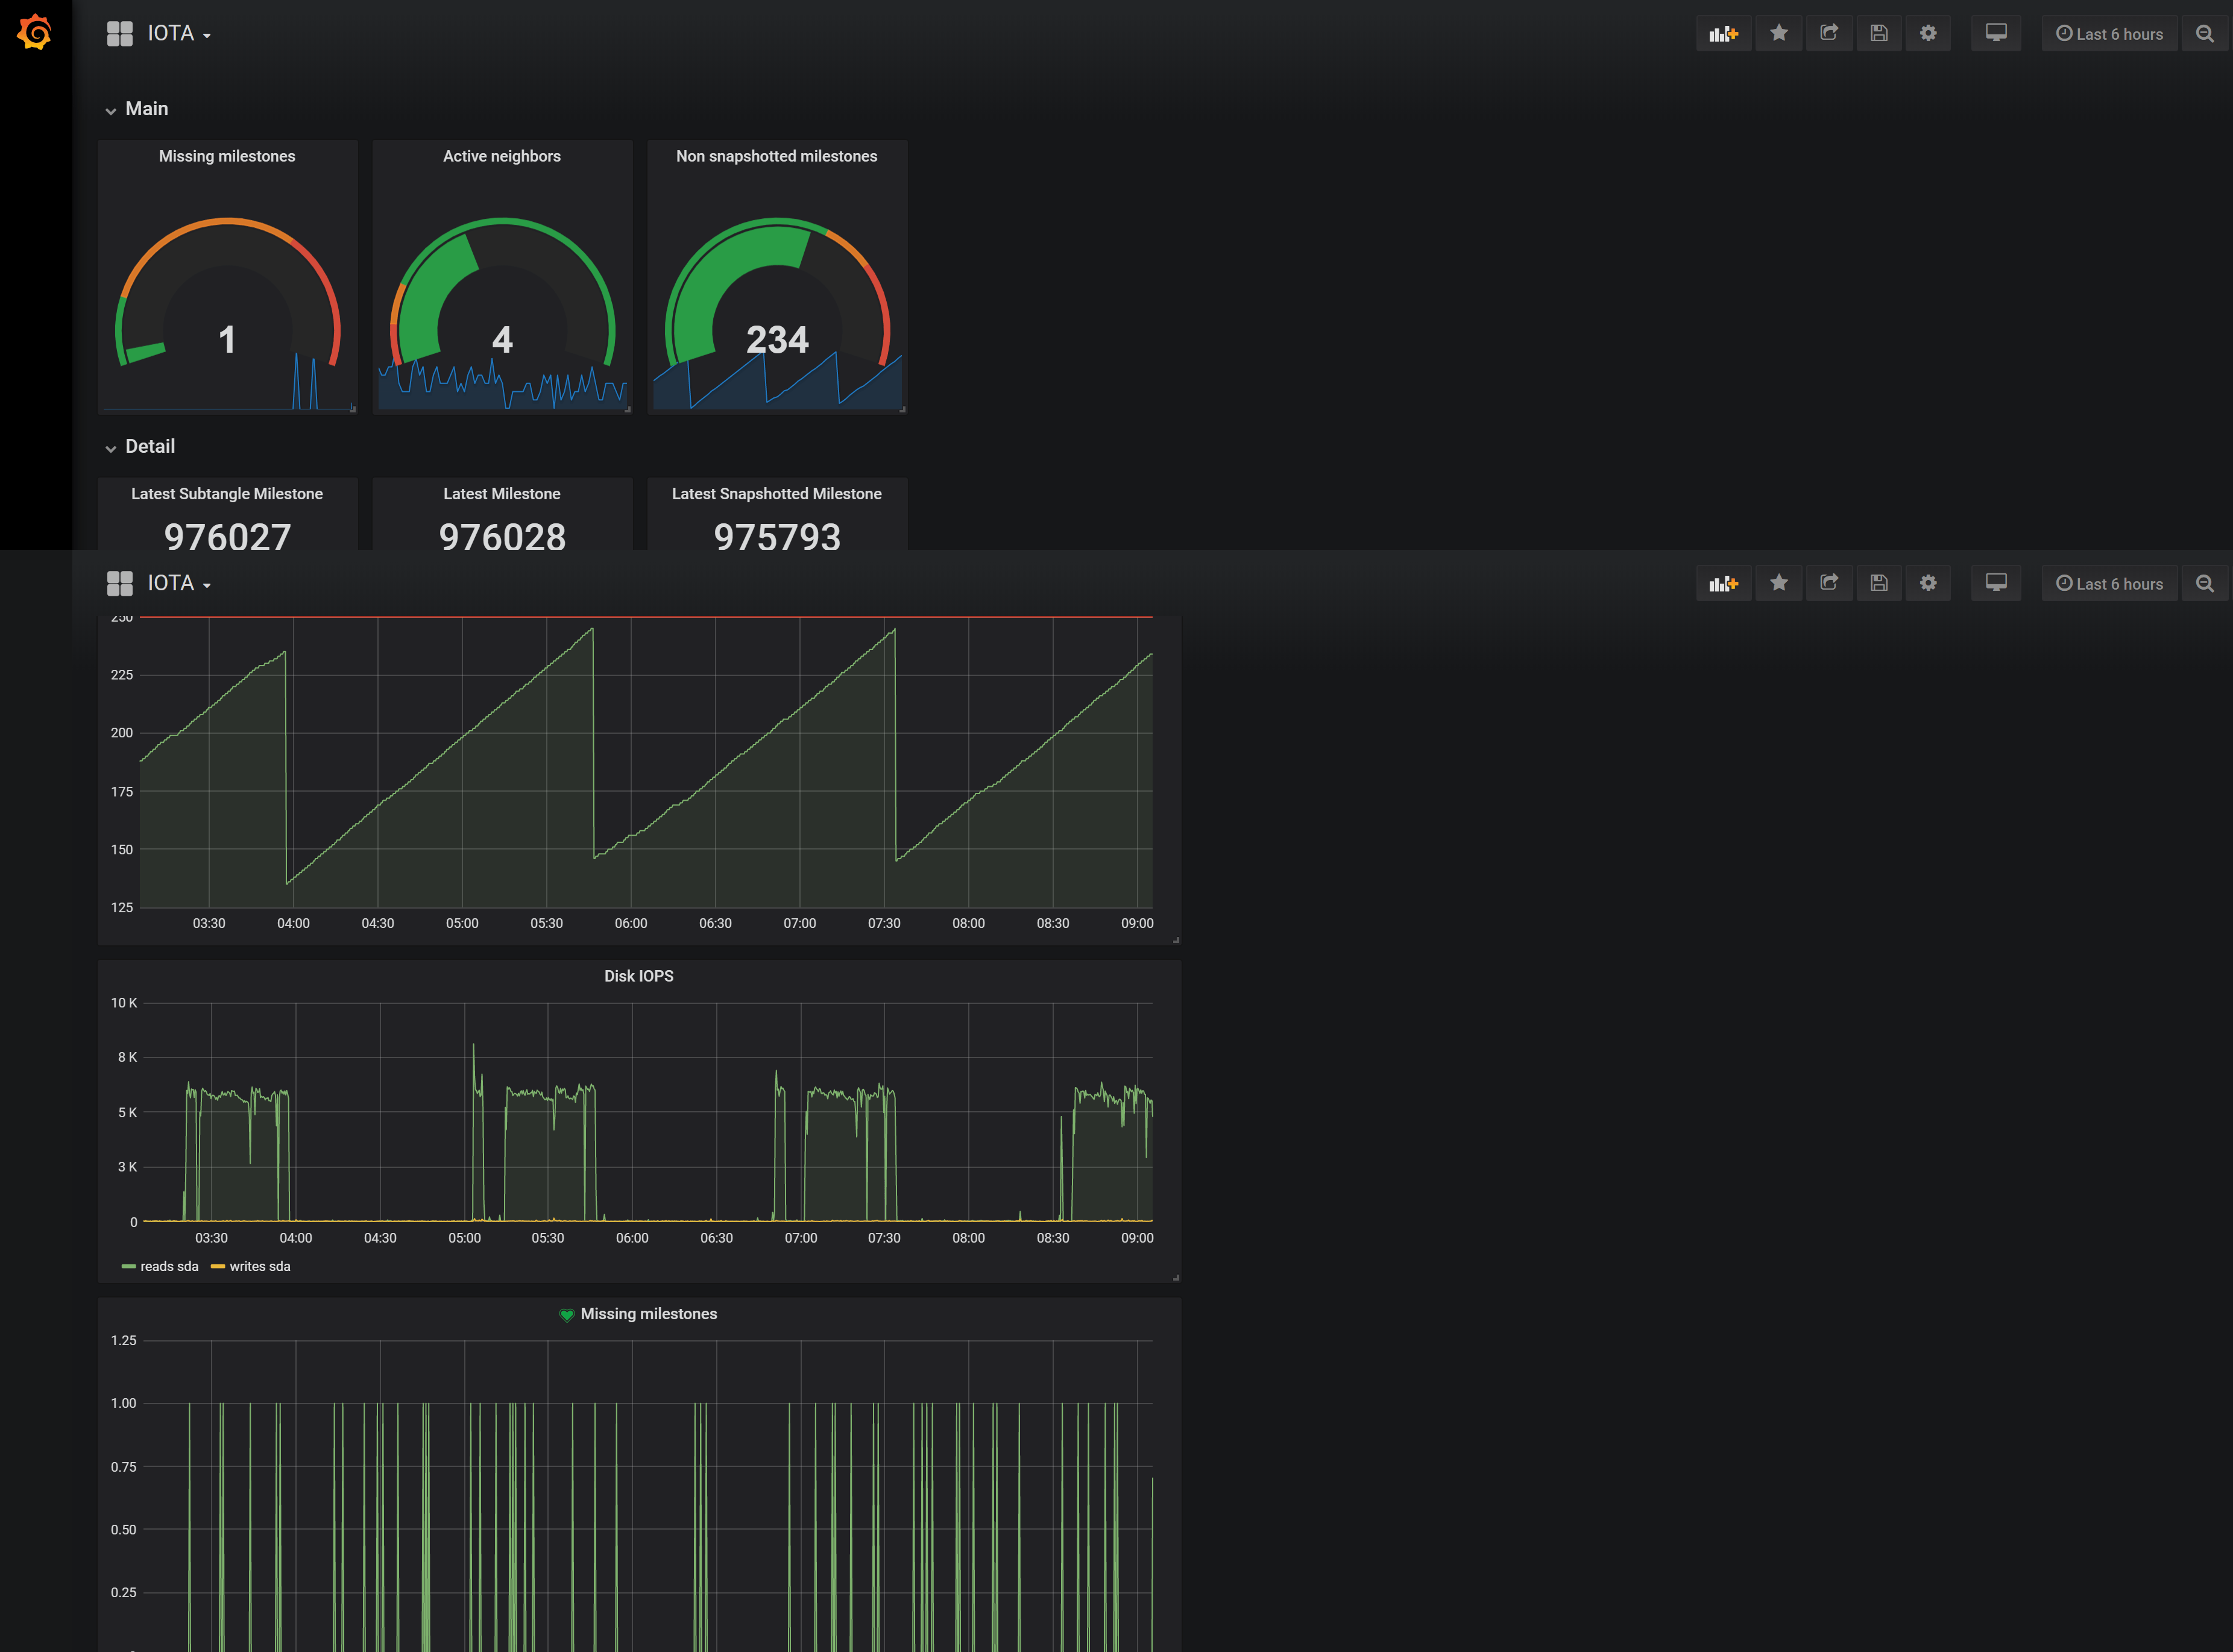Star the dashboard in the top header
2233x1652 pixels.
[x=1779, y=34]
